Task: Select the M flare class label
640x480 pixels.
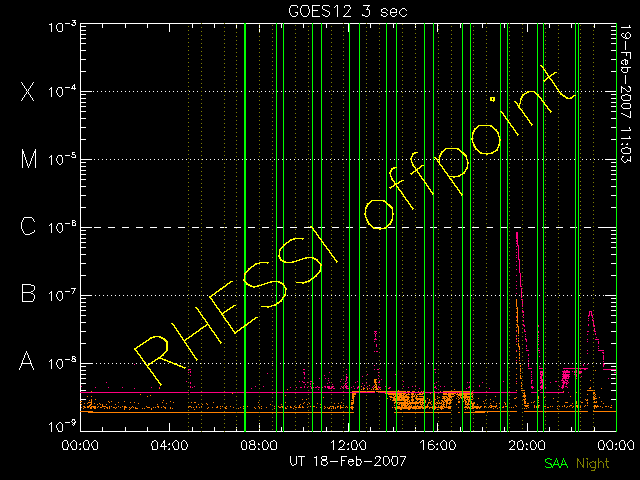Action: point(29,159)
